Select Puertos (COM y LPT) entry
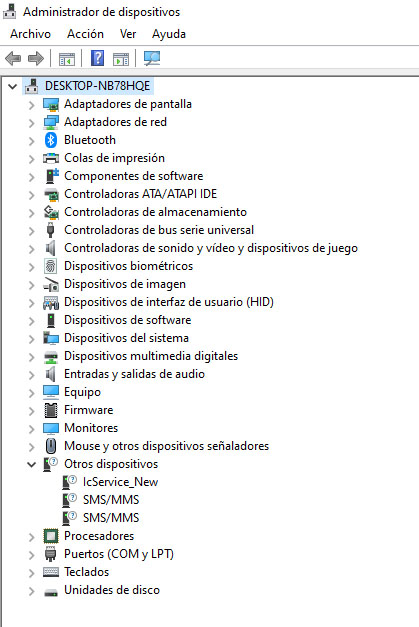 click(119, 554)
